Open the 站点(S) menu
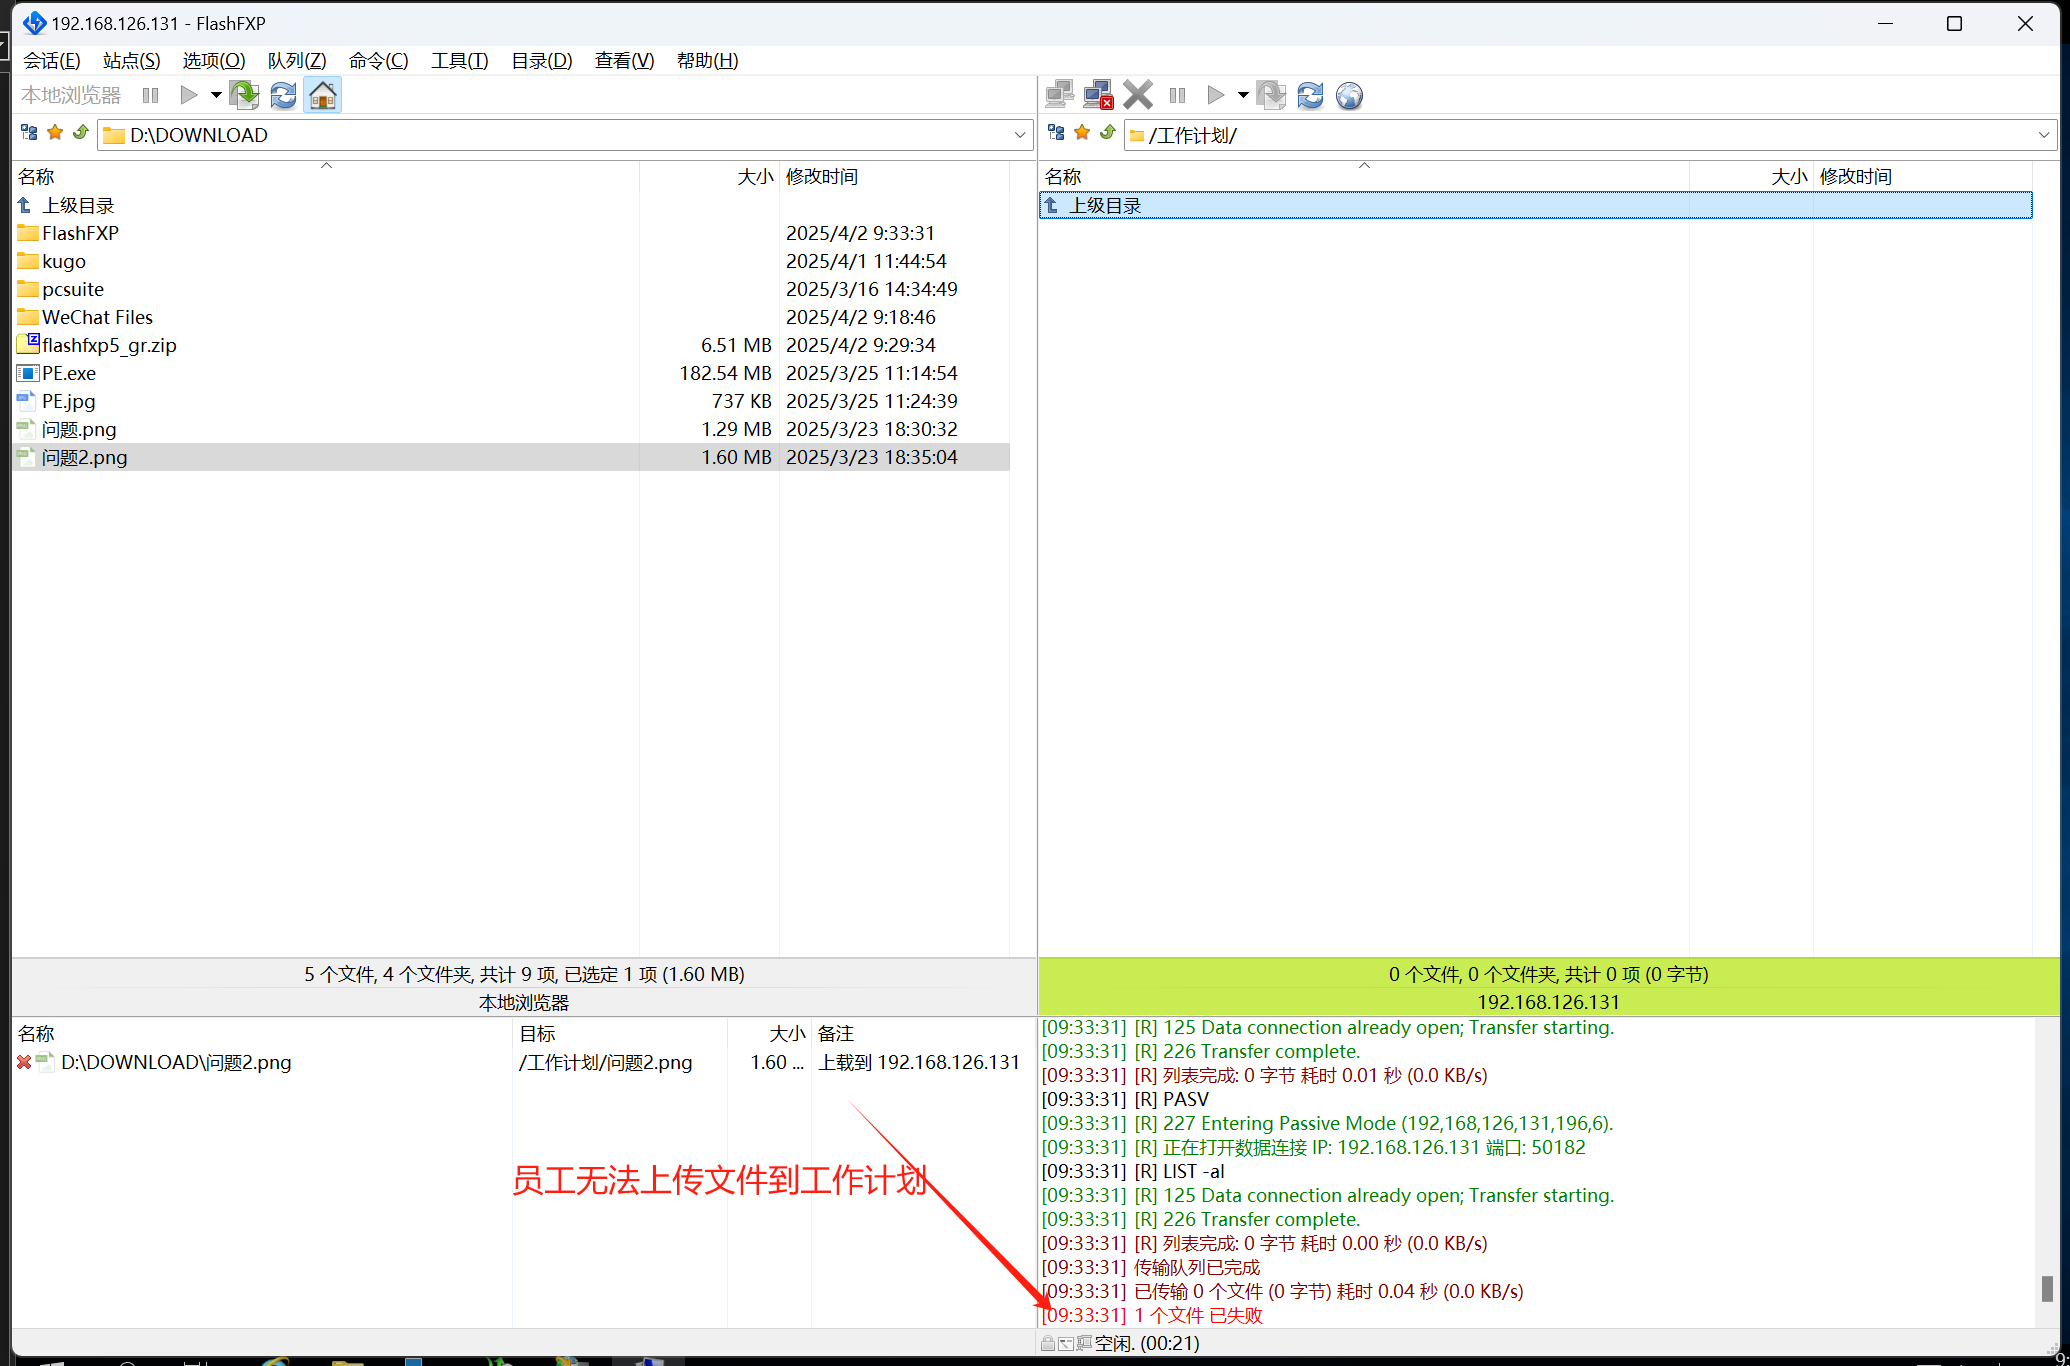The width and height of the screenshot is (2070, 1366). pyautogui.click(x=131, y=61)
